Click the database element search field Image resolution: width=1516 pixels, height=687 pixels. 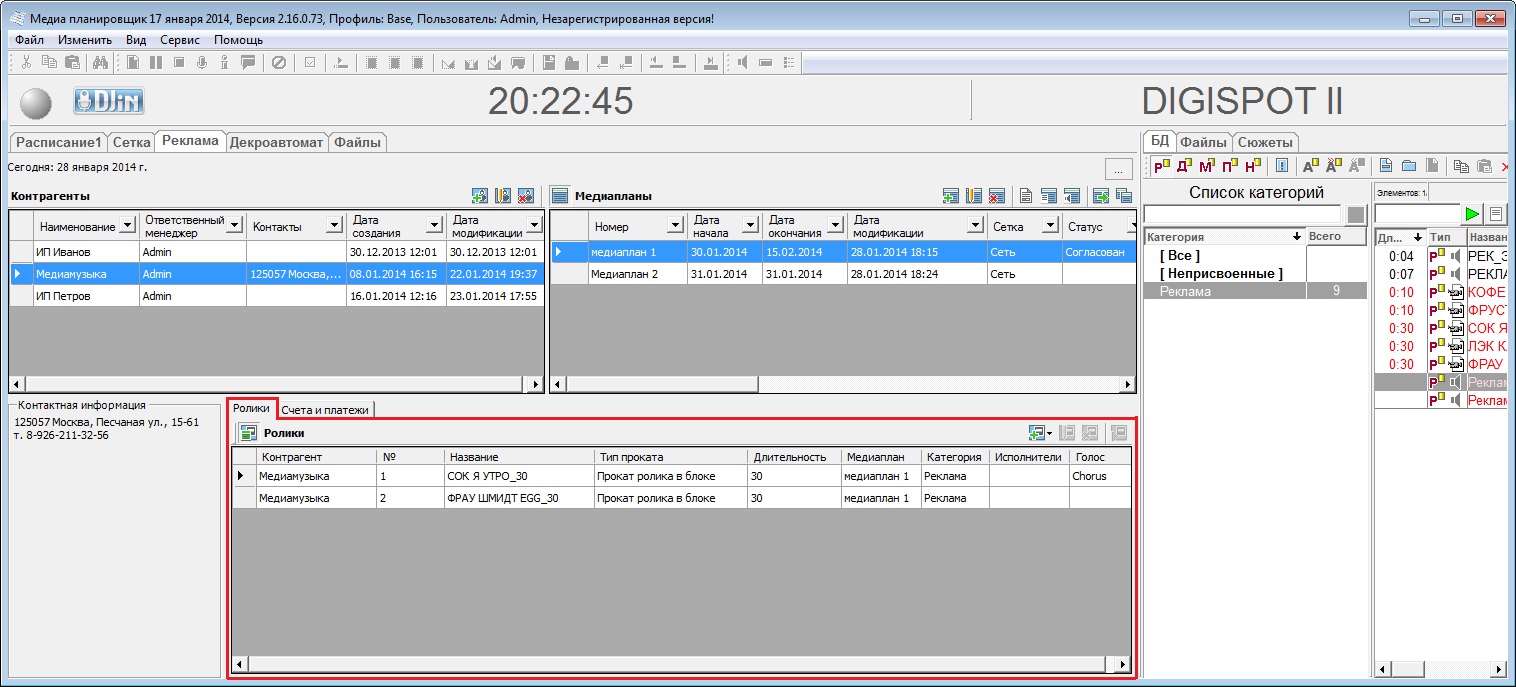click(1417, 214)
